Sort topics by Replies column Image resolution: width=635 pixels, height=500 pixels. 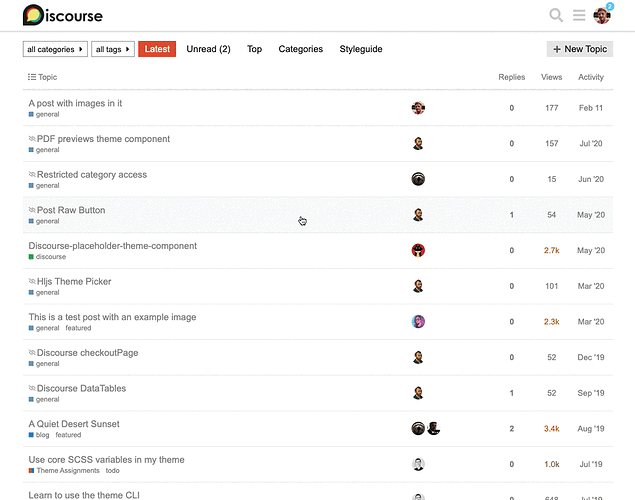tap(511, 77)
